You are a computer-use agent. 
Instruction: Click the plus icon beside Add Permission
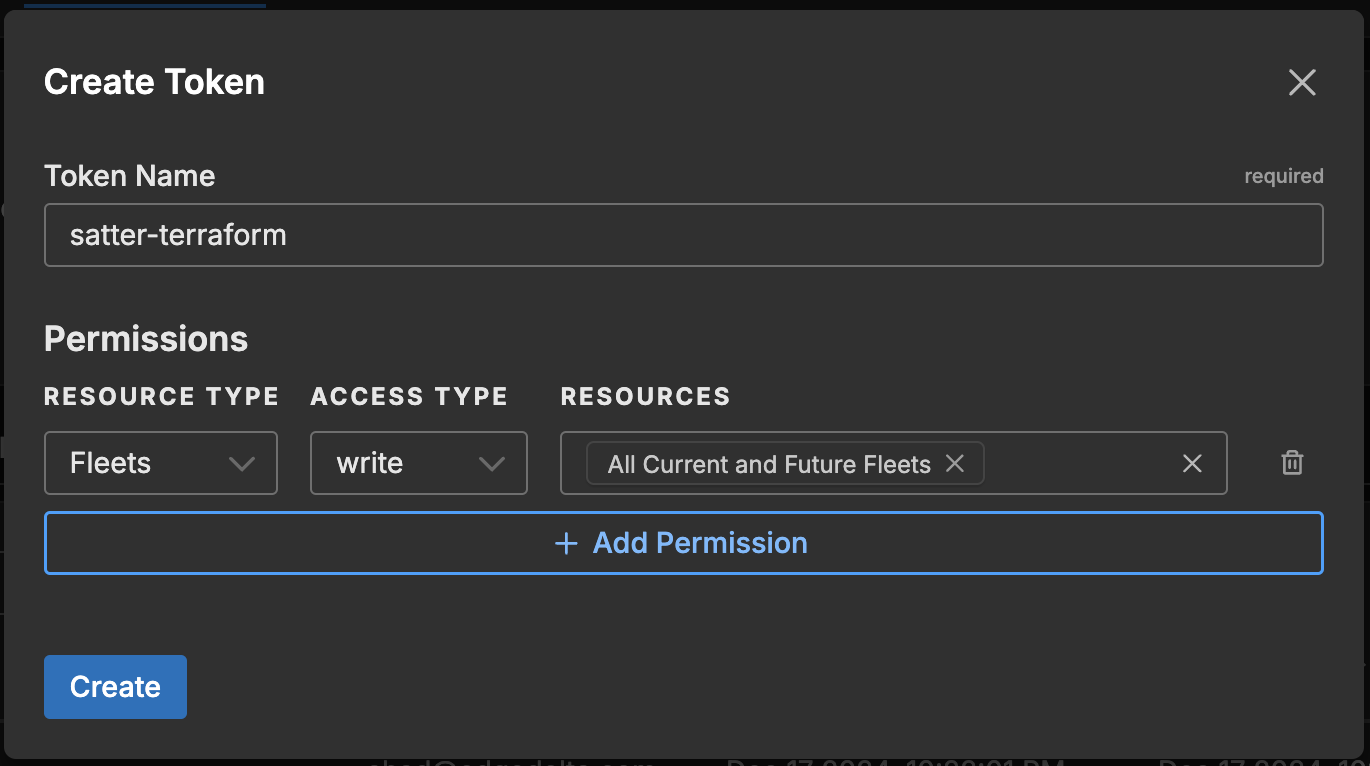[x=566, y=543]
